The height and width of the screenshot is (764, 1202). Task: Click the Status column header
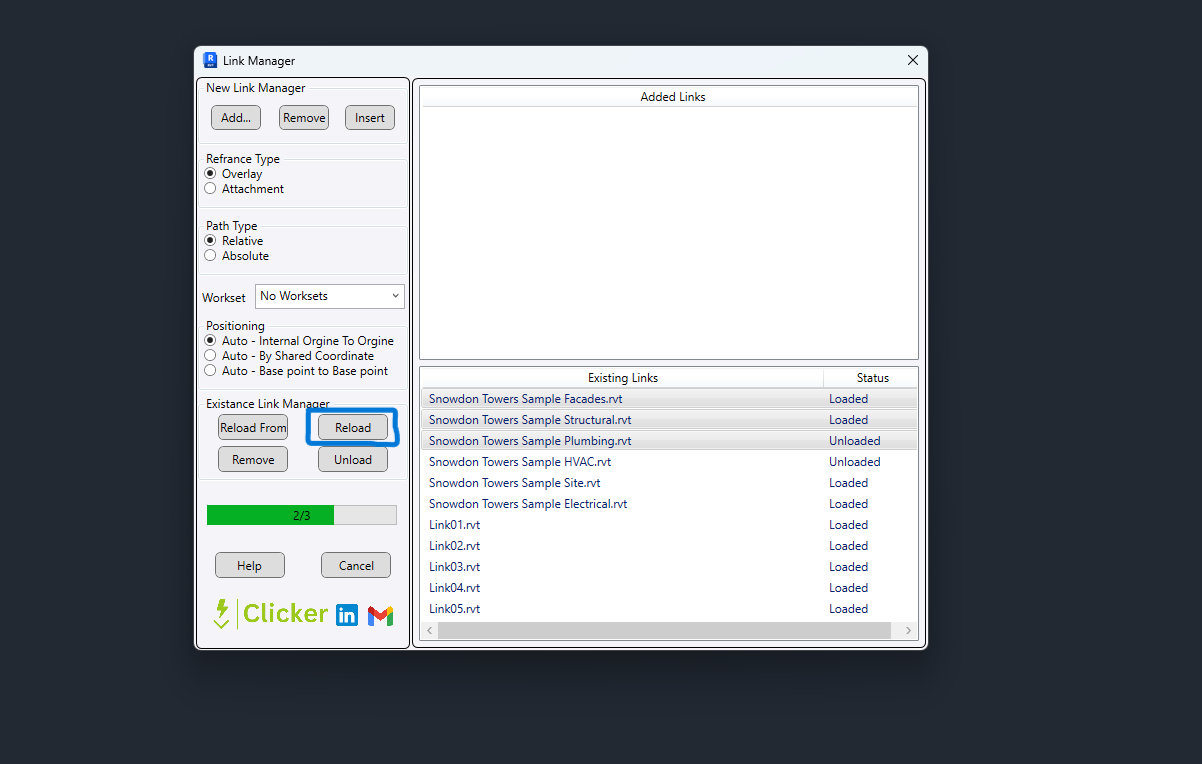click(x=871, y=378)
